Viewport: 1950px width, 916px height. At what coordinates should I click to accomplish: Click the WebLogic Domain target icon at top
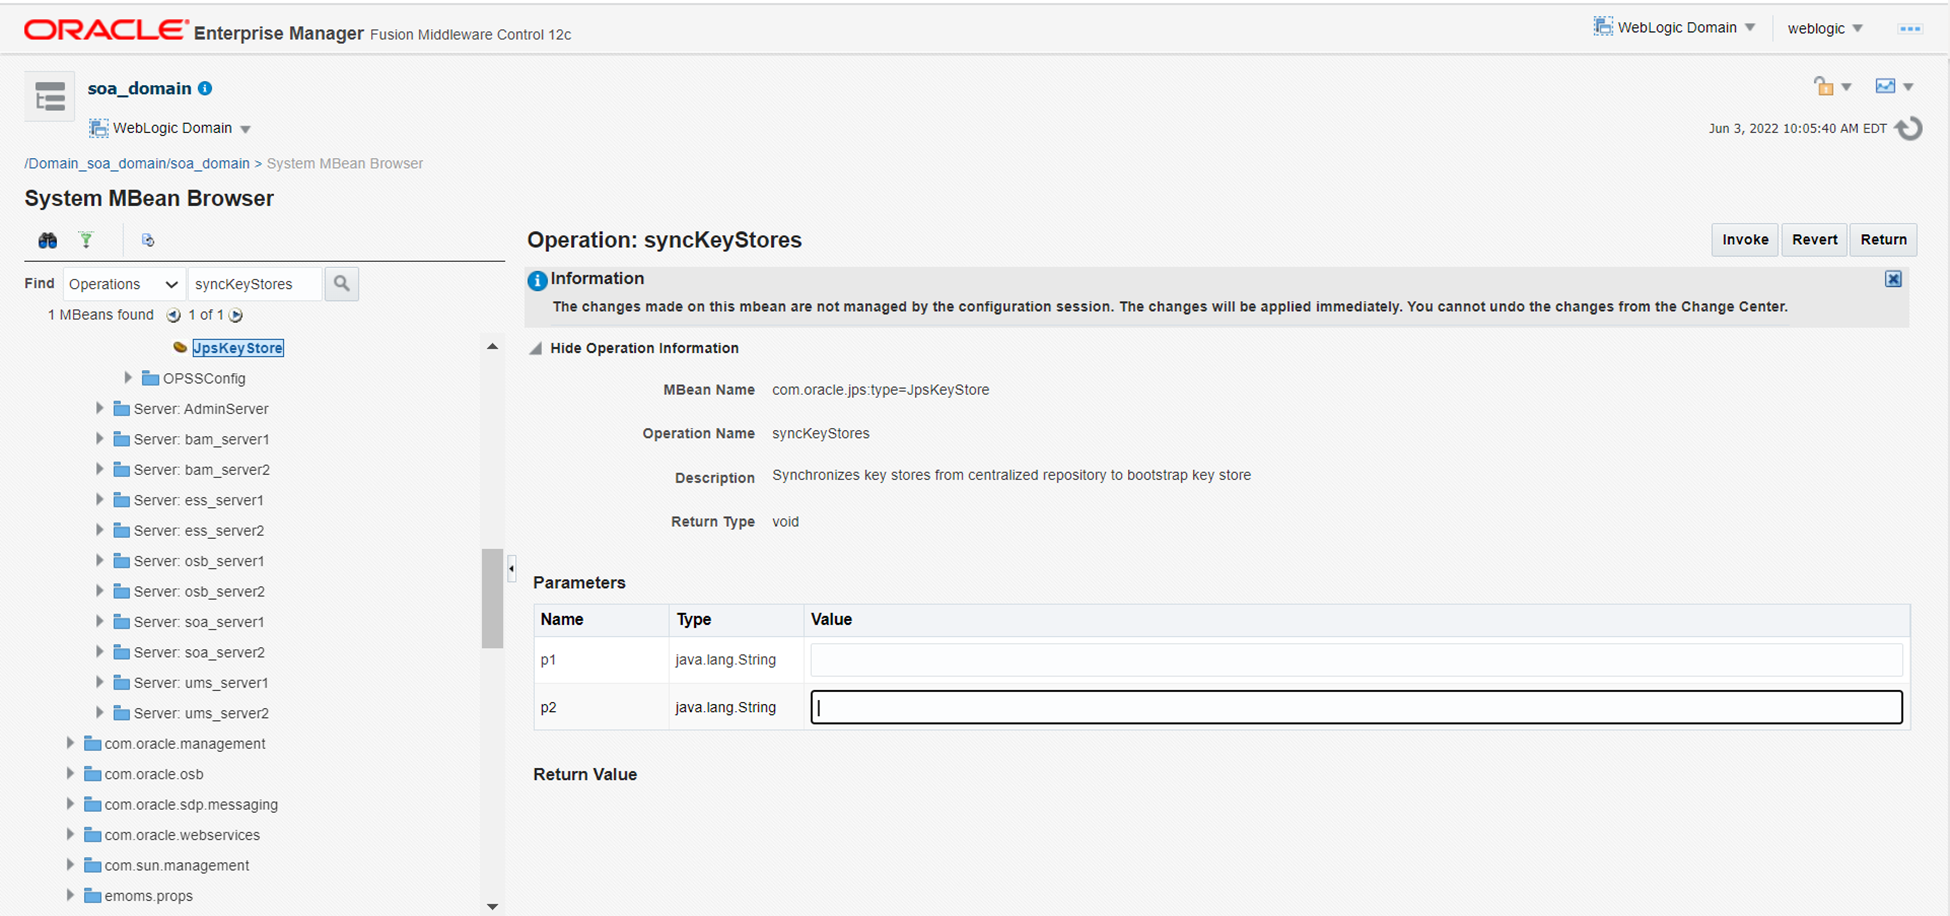(1603, 27)
